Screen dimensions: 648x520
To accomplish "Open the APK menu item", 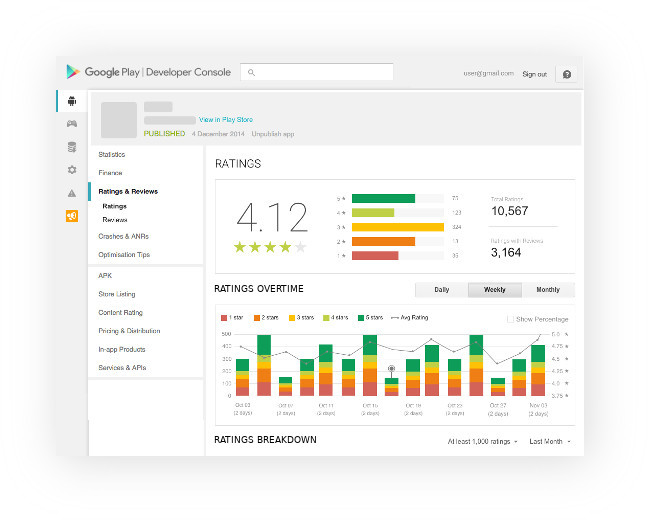I will point(105,276).
